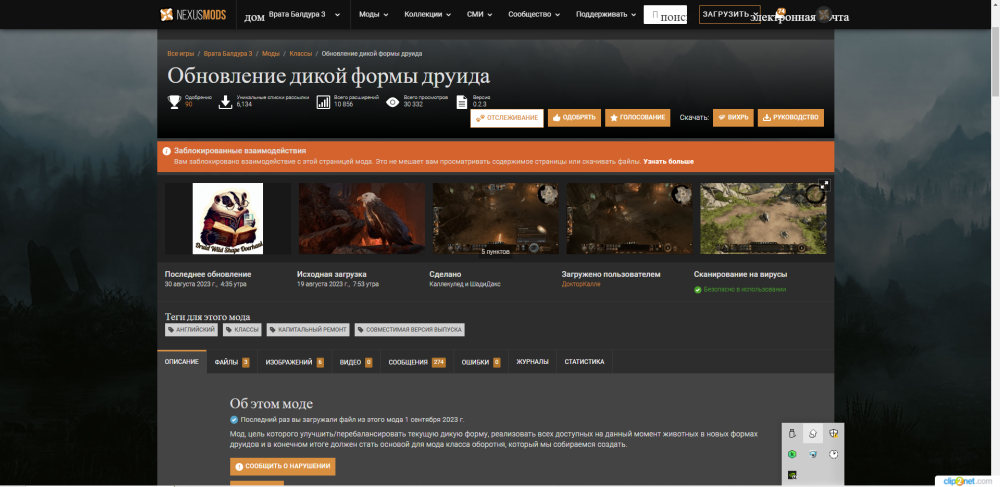Toggle the ОТСЛЕЖИВАНИЕ tracking button

point(507,118)
